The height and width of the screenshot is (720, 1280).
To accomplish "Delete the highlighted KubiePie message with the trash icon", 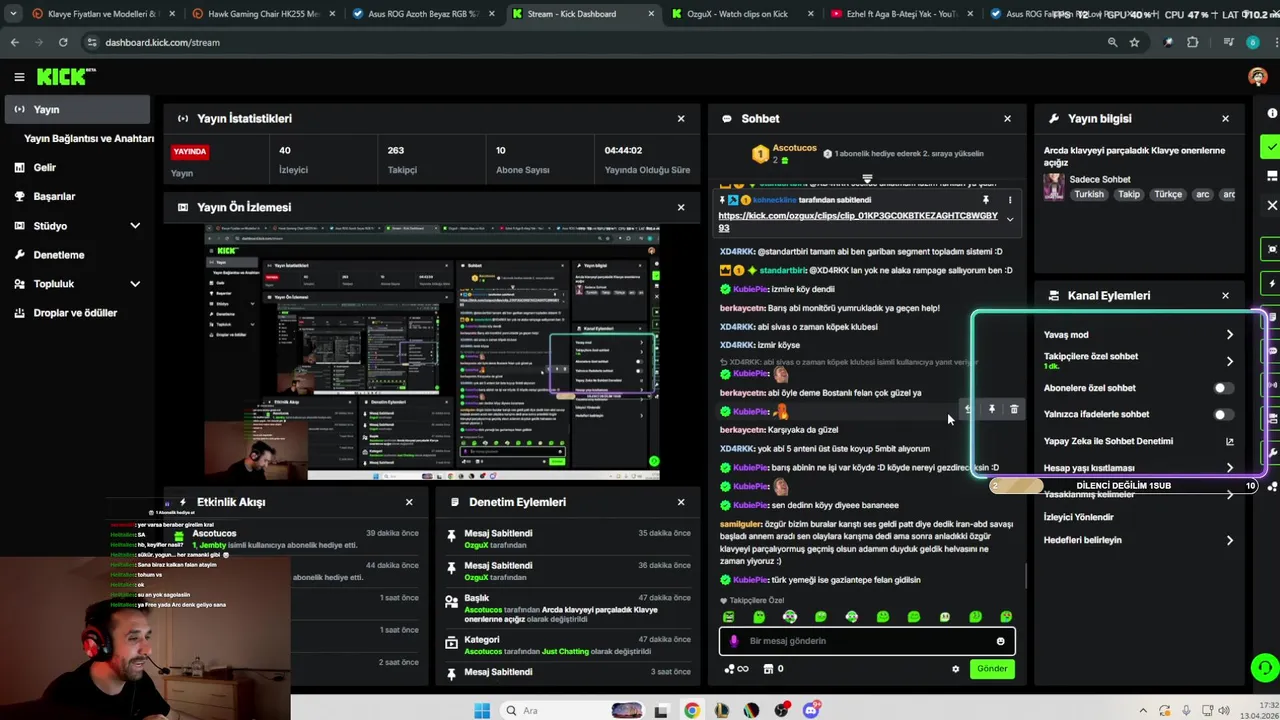I will coord(1014,409).
